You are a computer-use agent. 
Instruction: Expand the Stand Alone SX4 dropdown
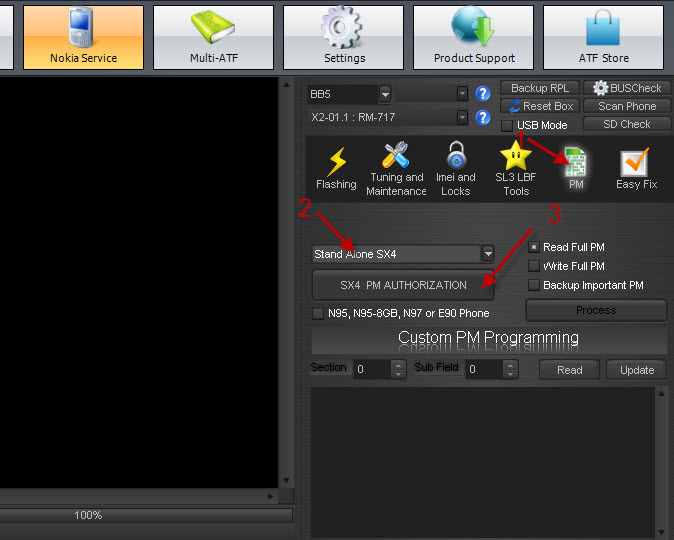click(x=488, y=254)
